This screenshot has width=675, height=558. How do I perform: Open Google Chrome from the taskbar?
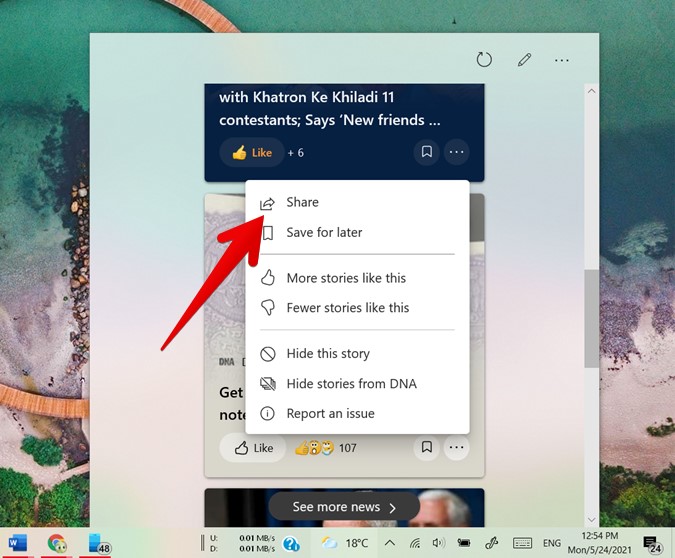[57, 543]
